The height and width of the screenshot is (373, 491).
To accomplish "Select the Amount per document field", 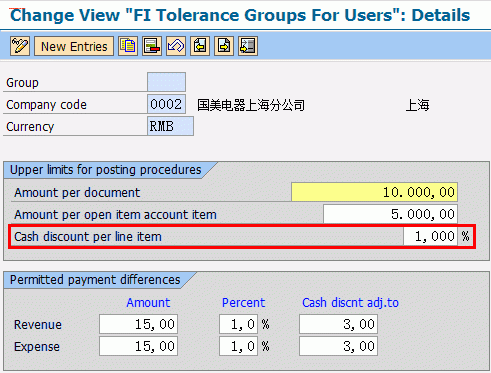I will [x=374, y=192].
